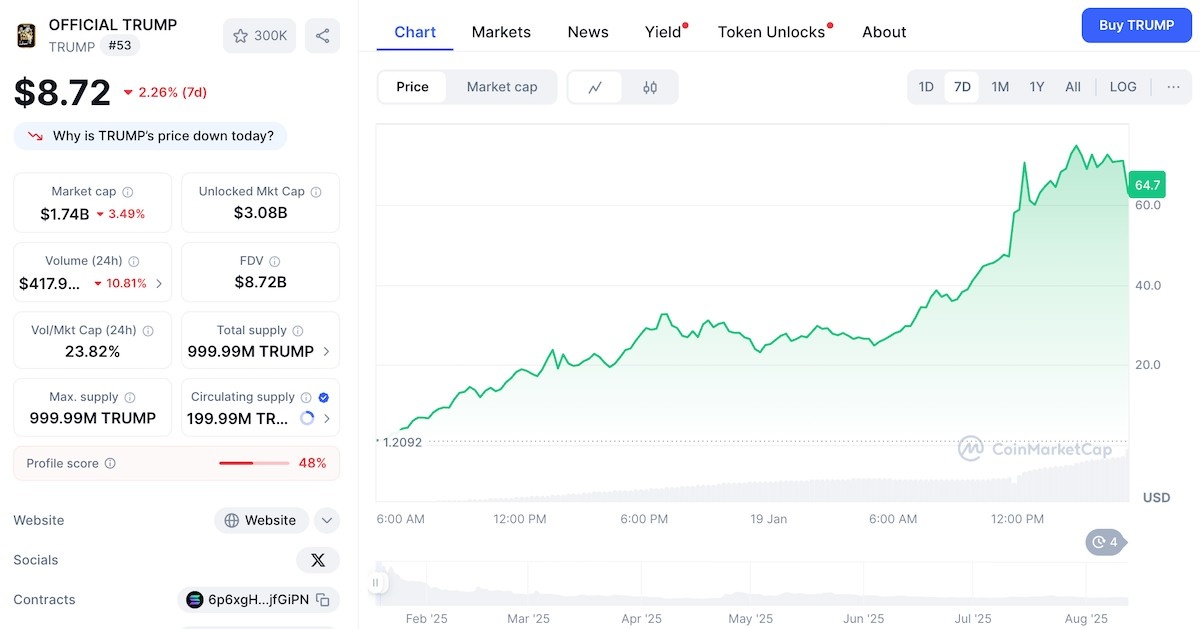
Task: Open the Token Unlocks tab
Action: [771, 32]
